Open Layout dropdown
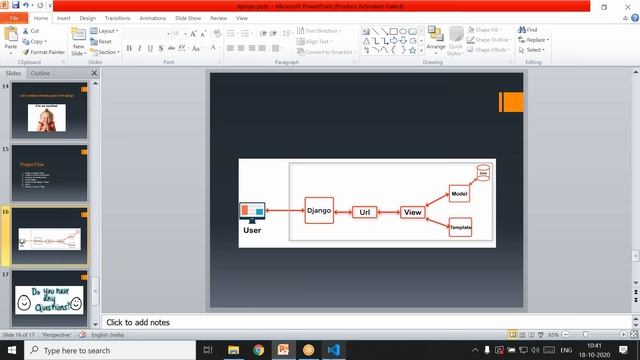The height and width of the screenshot is (360, 640). pyautogui.click(x=104, y=31)
